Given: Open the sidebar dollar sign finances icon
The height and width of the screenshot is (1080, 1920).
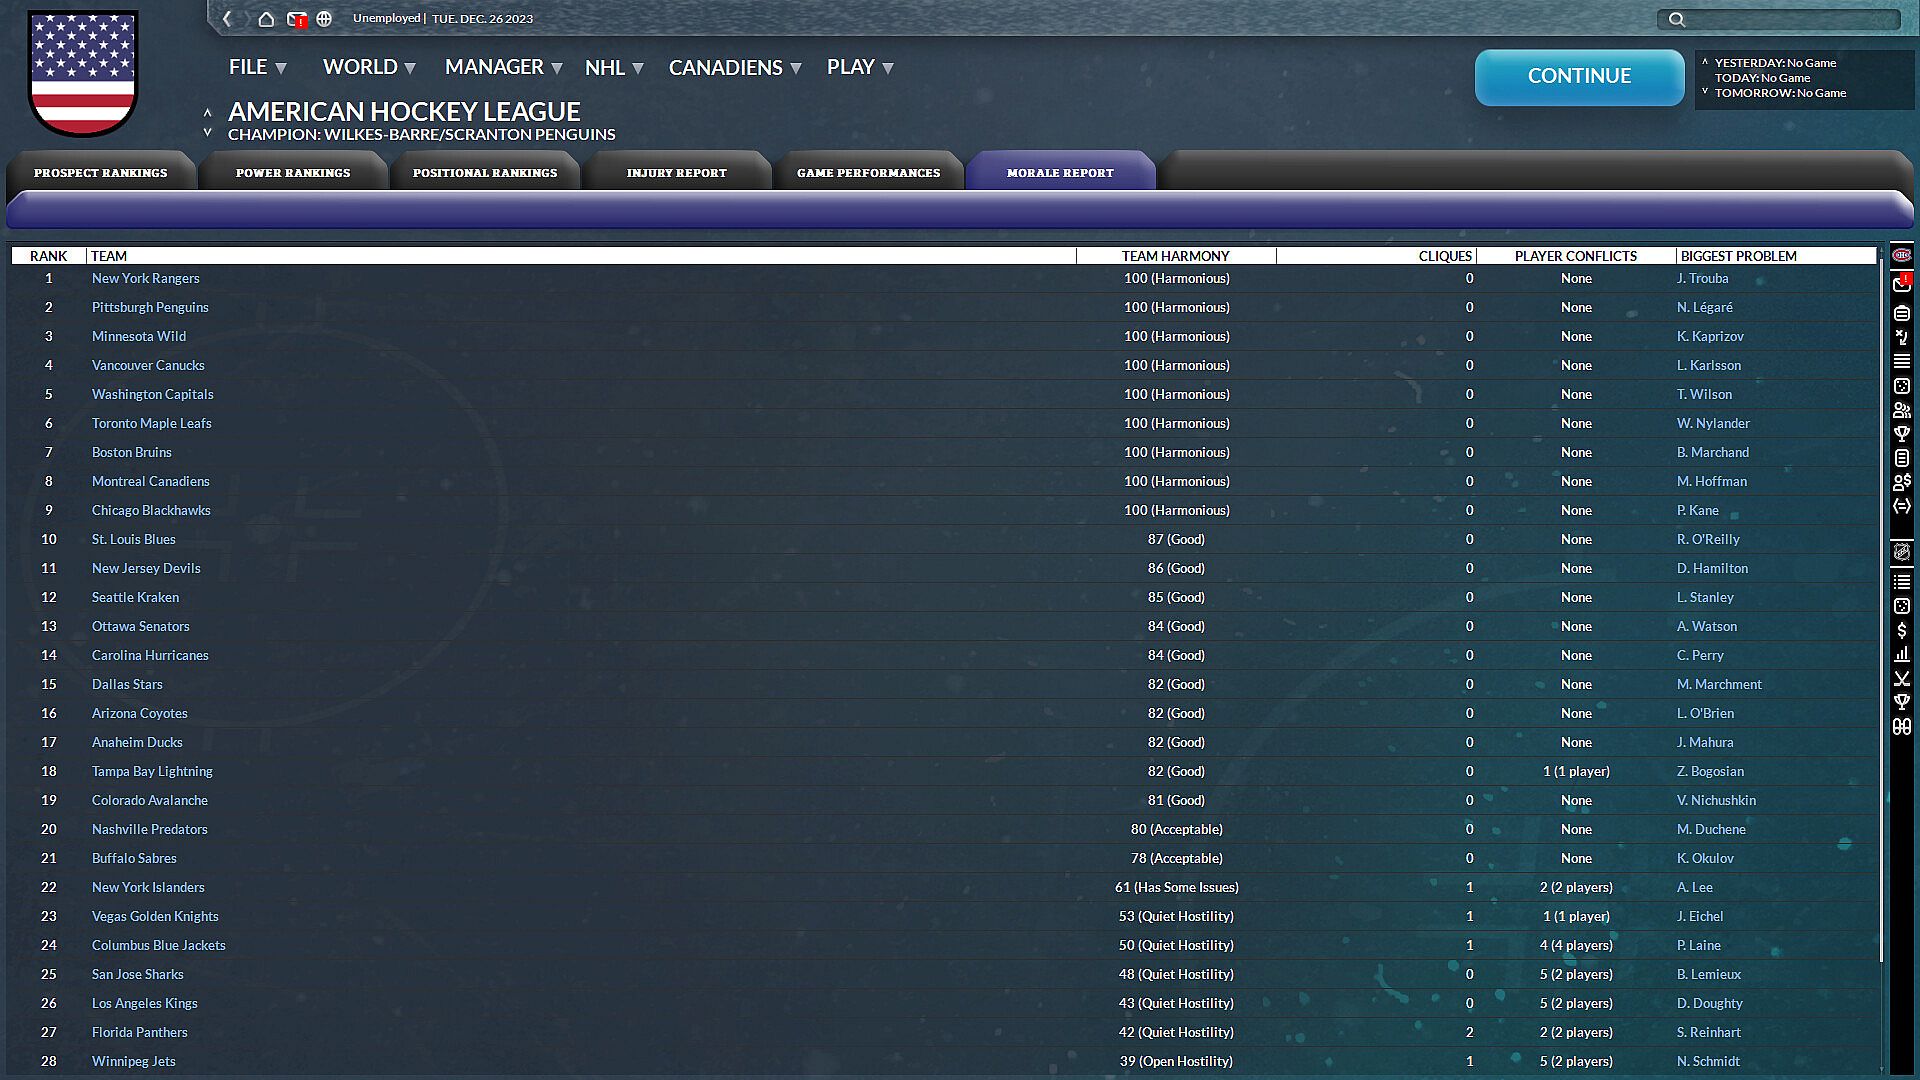Looking at the screenshot, I should coord(1901,630).
